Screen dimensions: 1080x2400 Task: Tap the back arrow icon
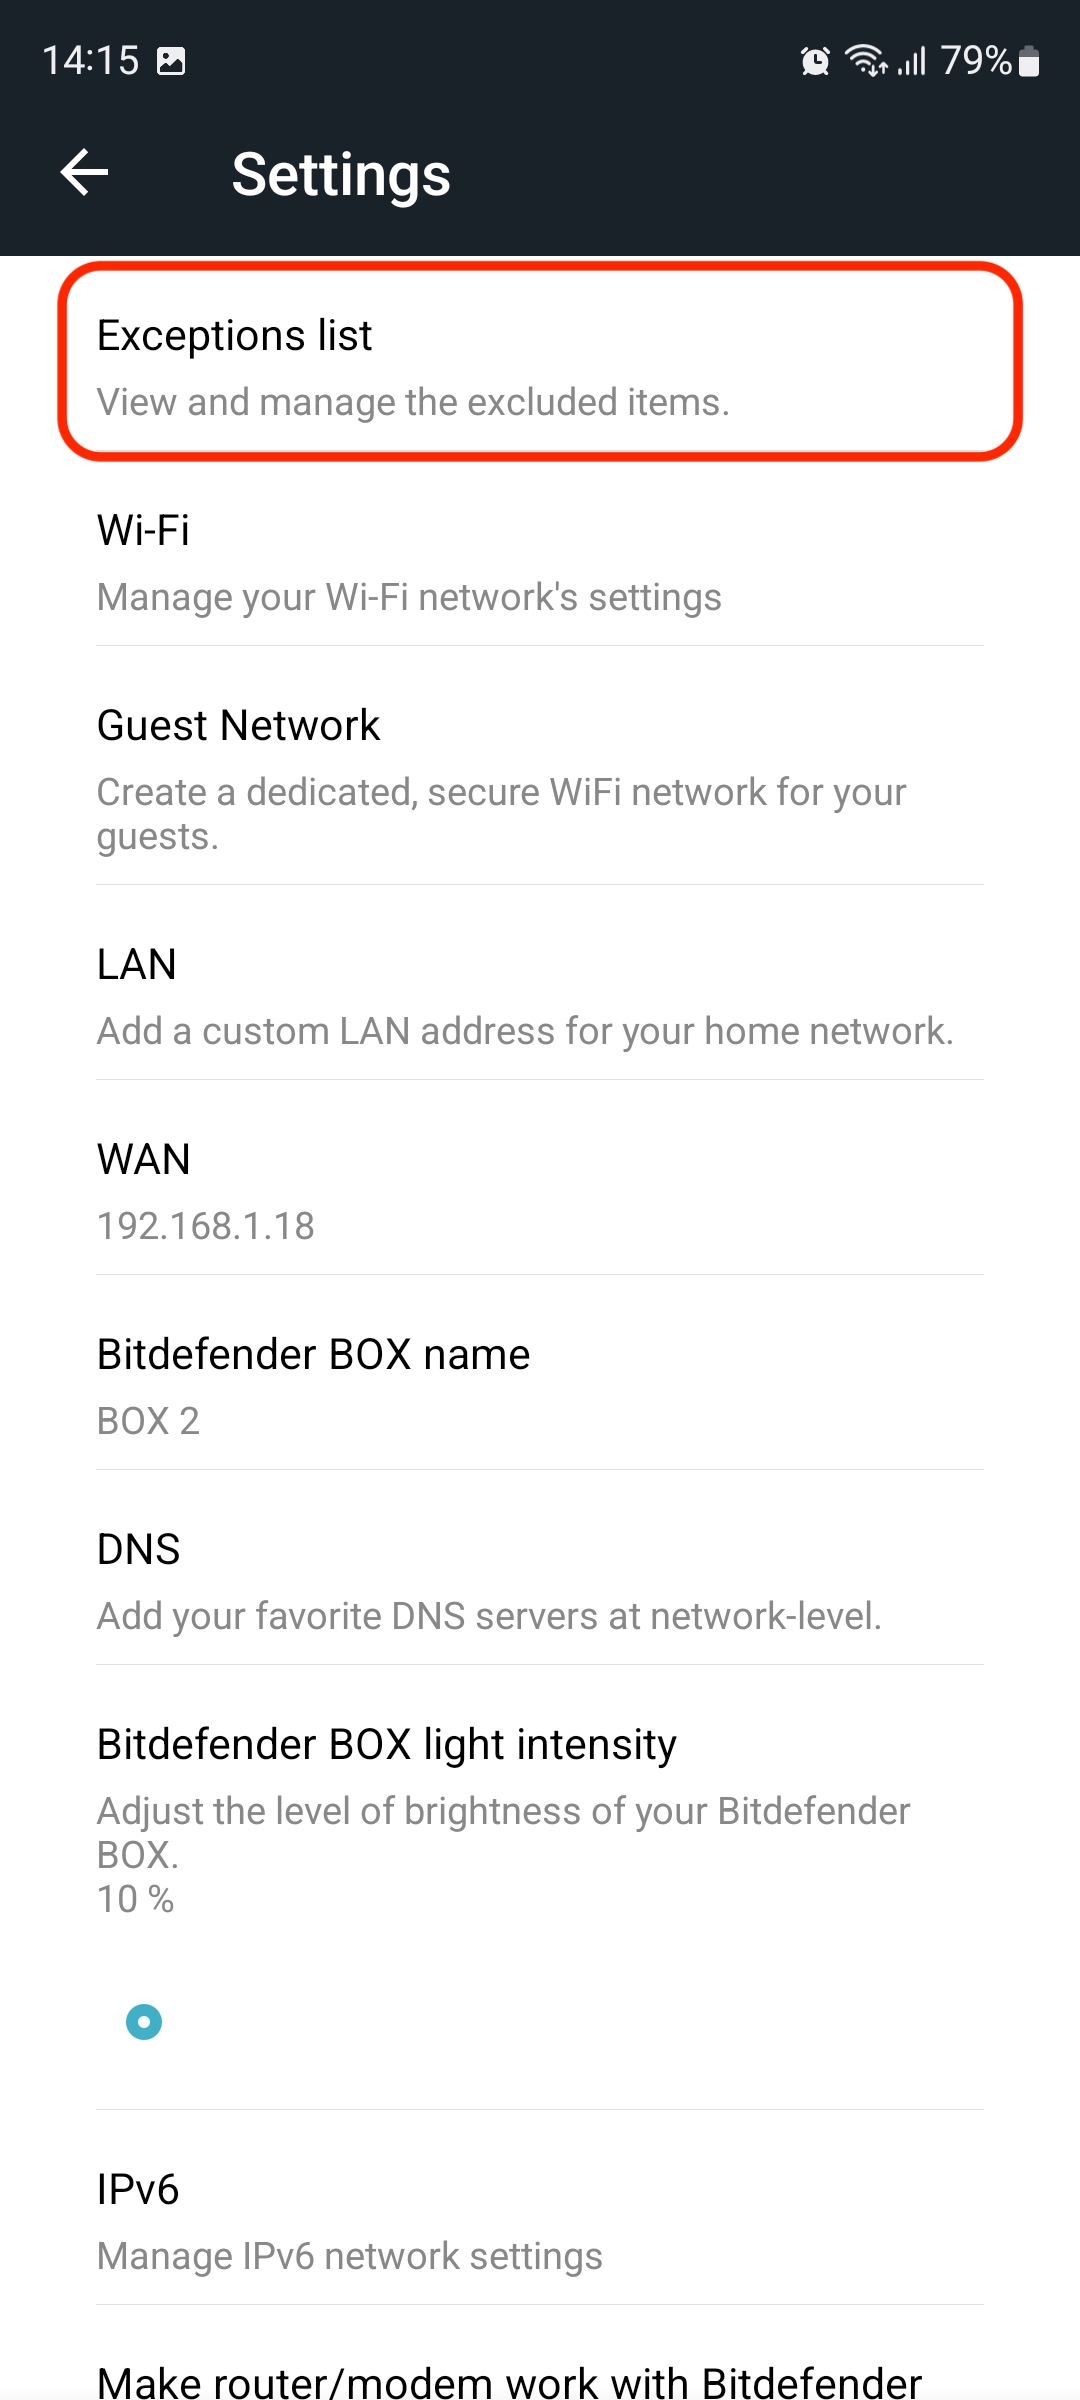click(85, 173)
